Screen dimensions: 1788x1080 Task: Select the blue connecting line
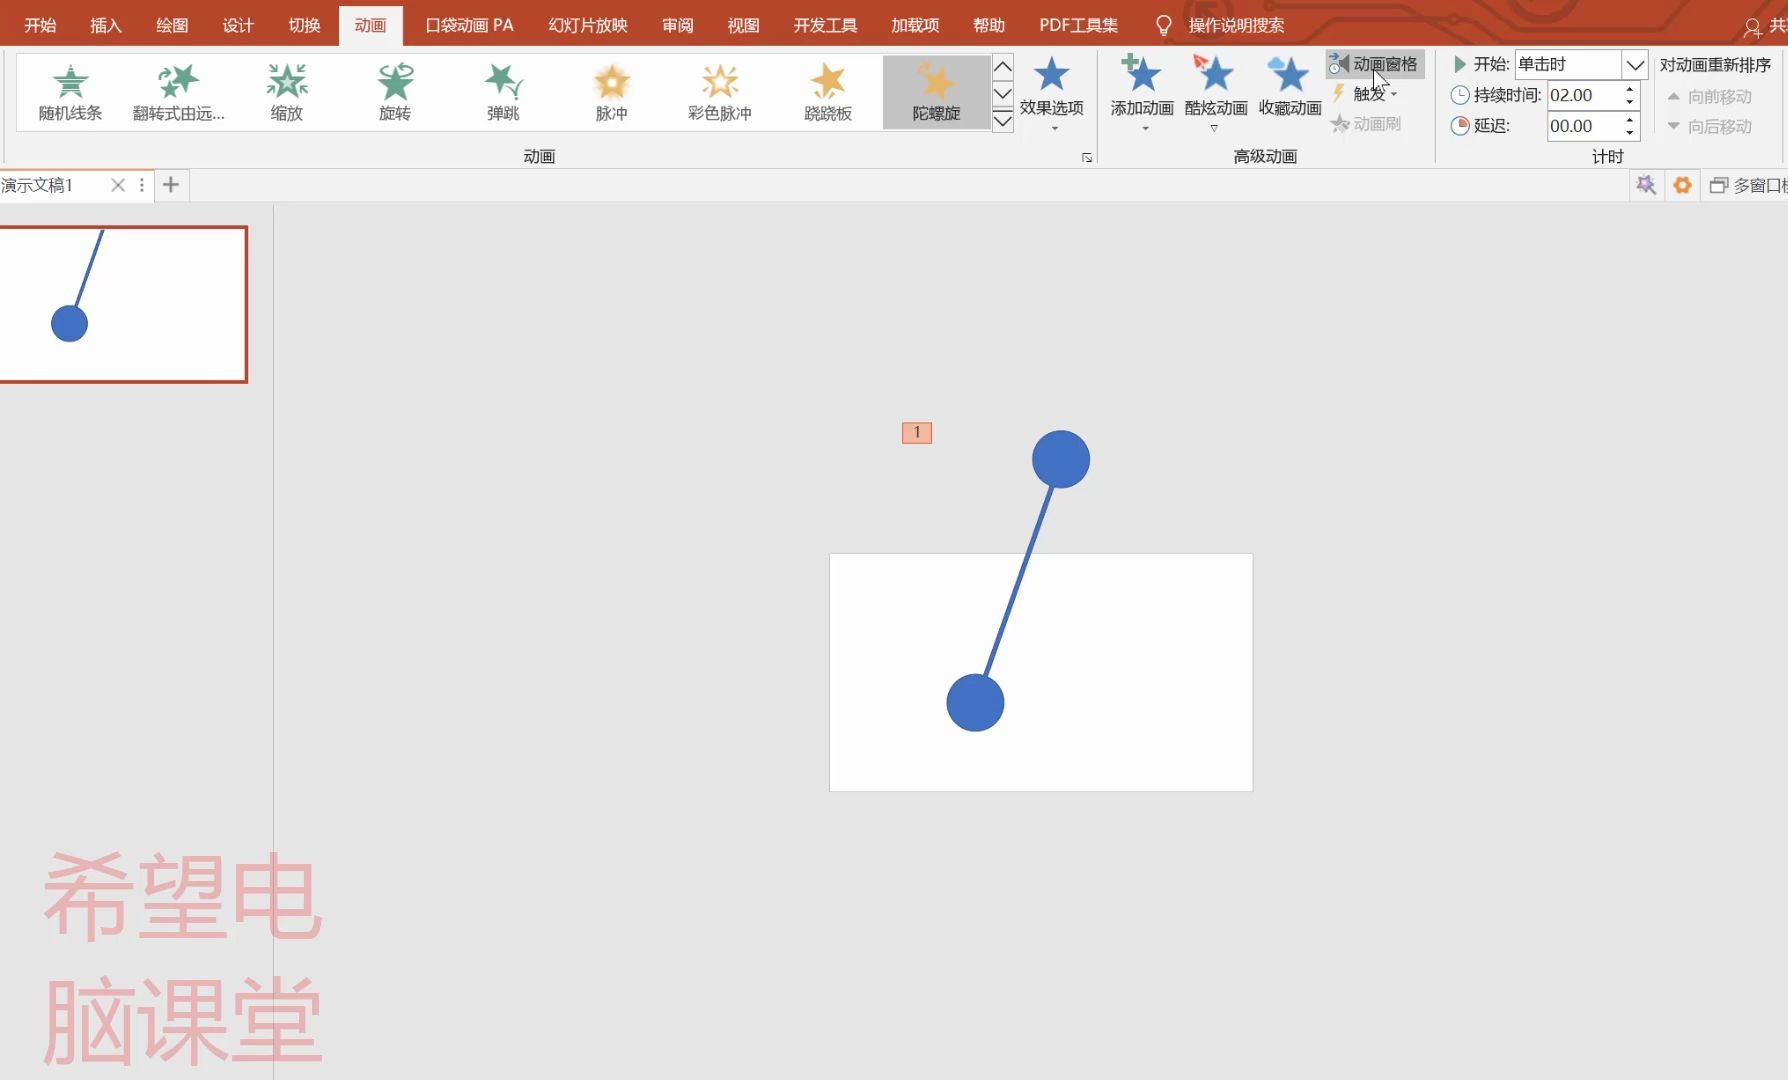coord(1018,582)
